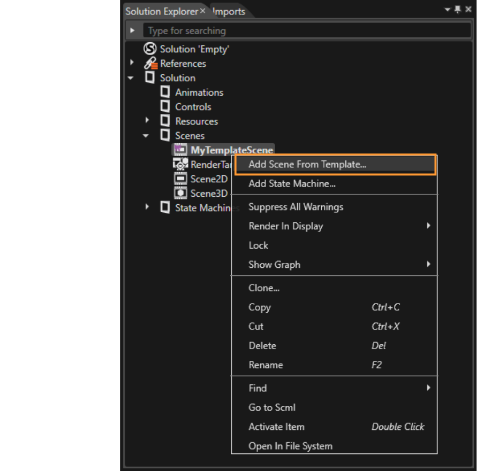
Task: Select the Scene3D icon
Action: coord(180,193)
